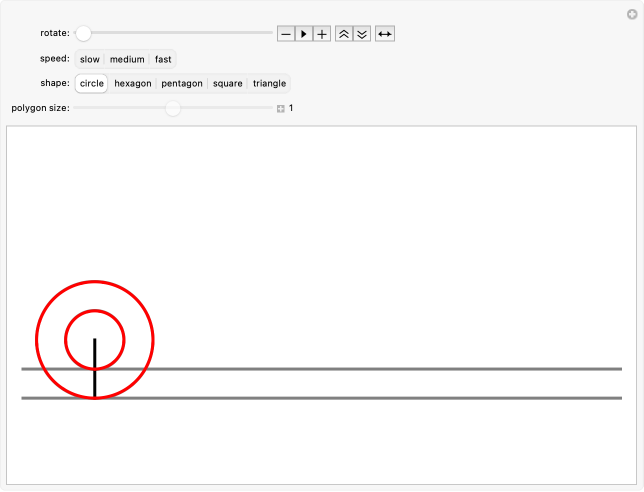
Task: Choose the pentagon shape
Action: point(182,84)
